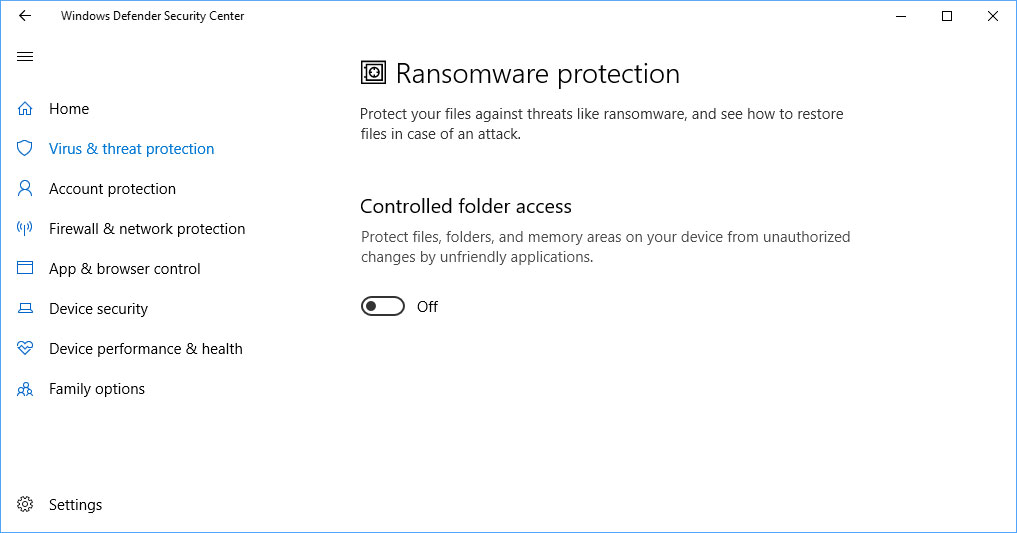Open Settings text link

click(x=76, y=505)
